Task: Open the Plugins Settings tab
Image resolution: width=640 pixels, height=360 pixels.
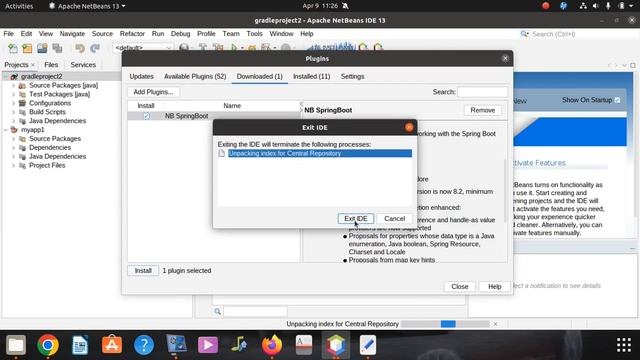Action: (353, 76)
